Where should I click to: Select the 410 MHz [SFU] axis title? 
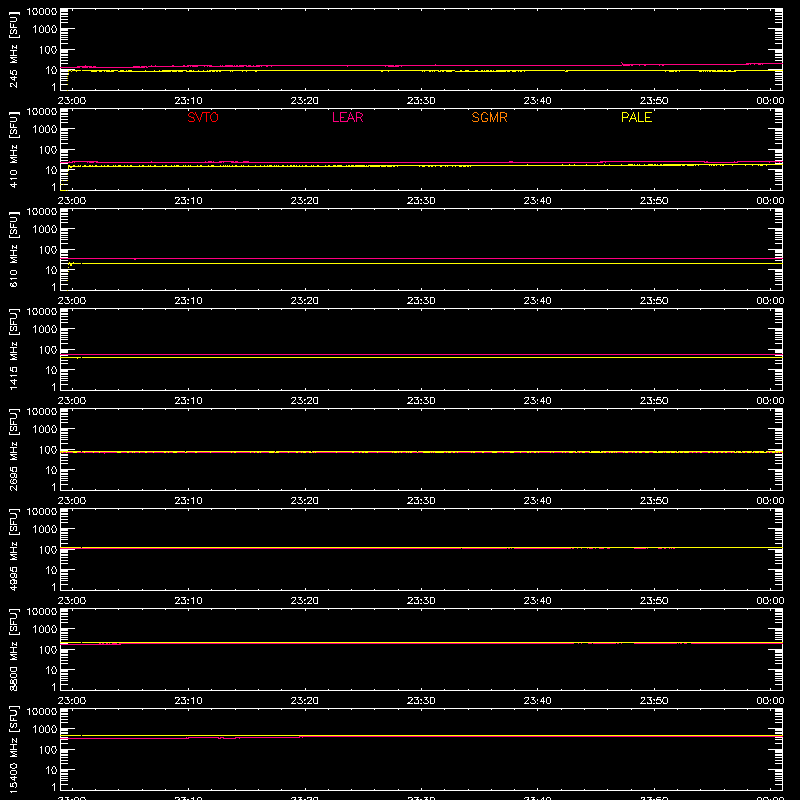tap(13, 149)
